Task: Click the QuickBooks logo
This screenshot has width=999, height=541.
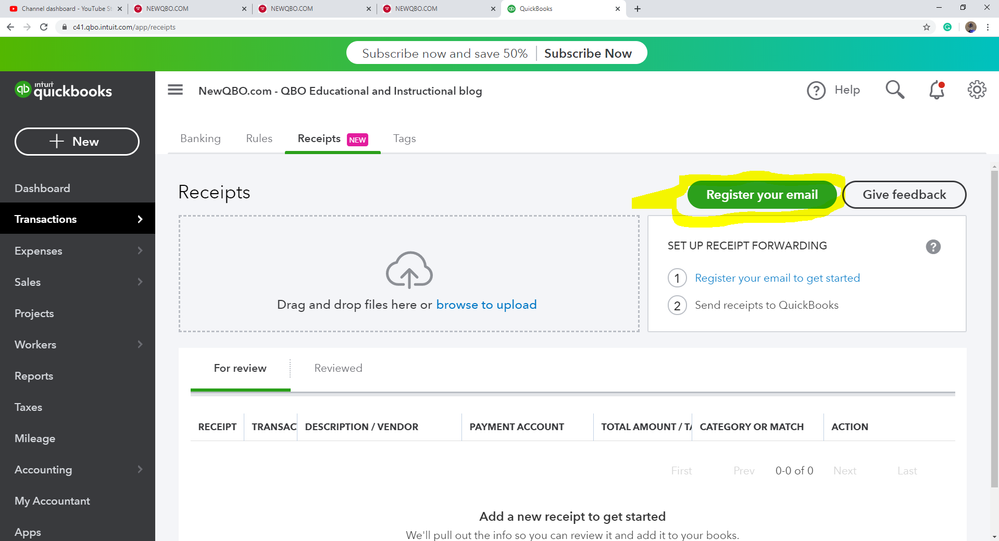Action: coord(63,90)
